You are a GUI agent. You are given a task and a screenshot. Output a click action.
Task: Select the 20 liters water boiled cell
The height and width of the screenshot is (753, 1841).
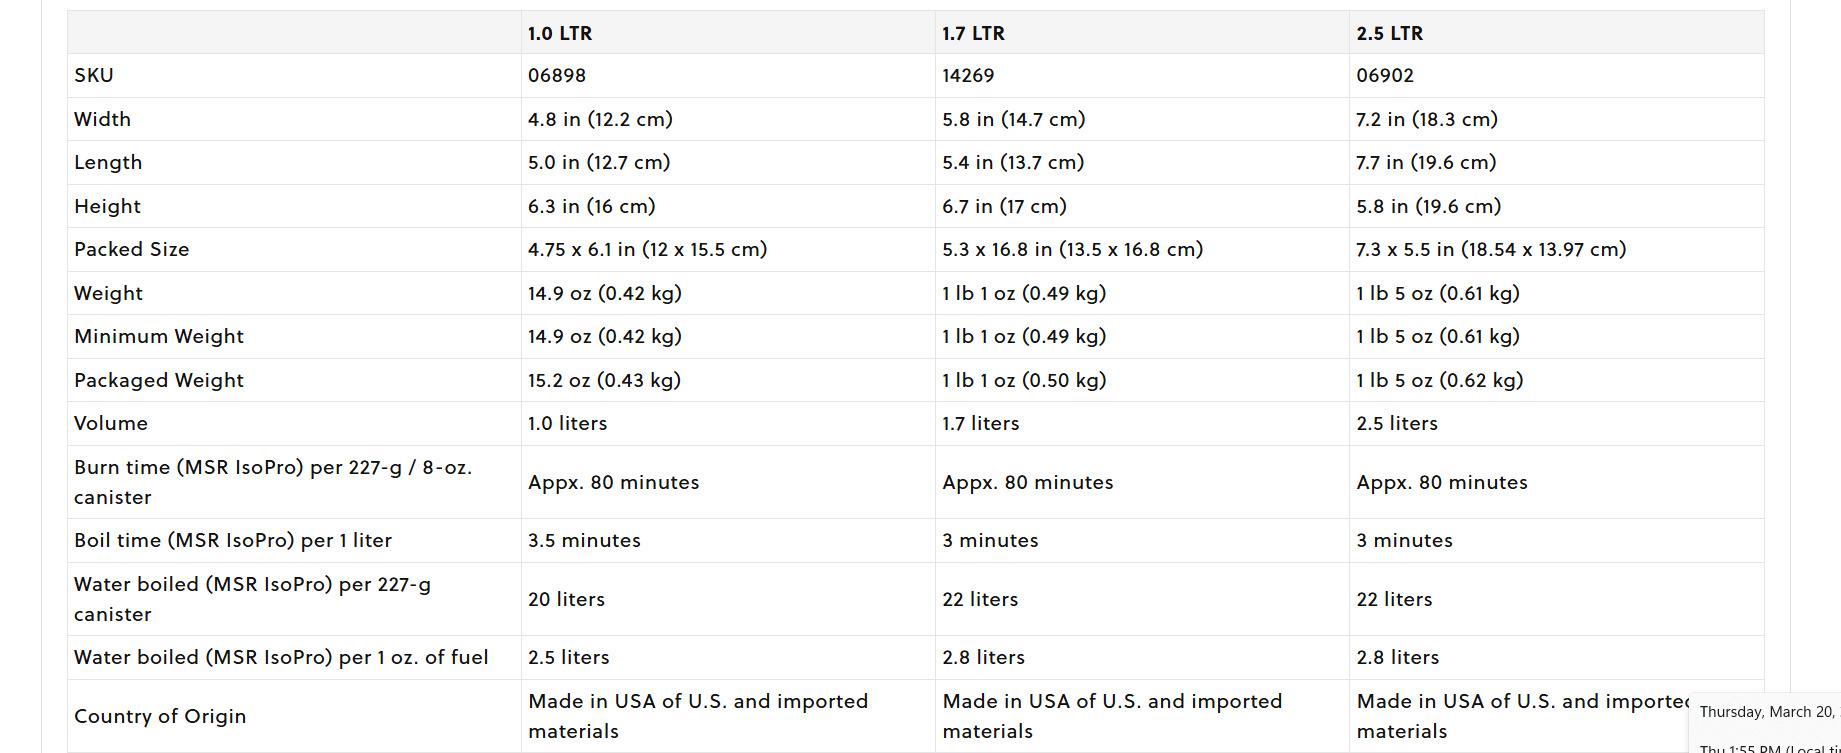pyautogui.click(x=566, y=599)
